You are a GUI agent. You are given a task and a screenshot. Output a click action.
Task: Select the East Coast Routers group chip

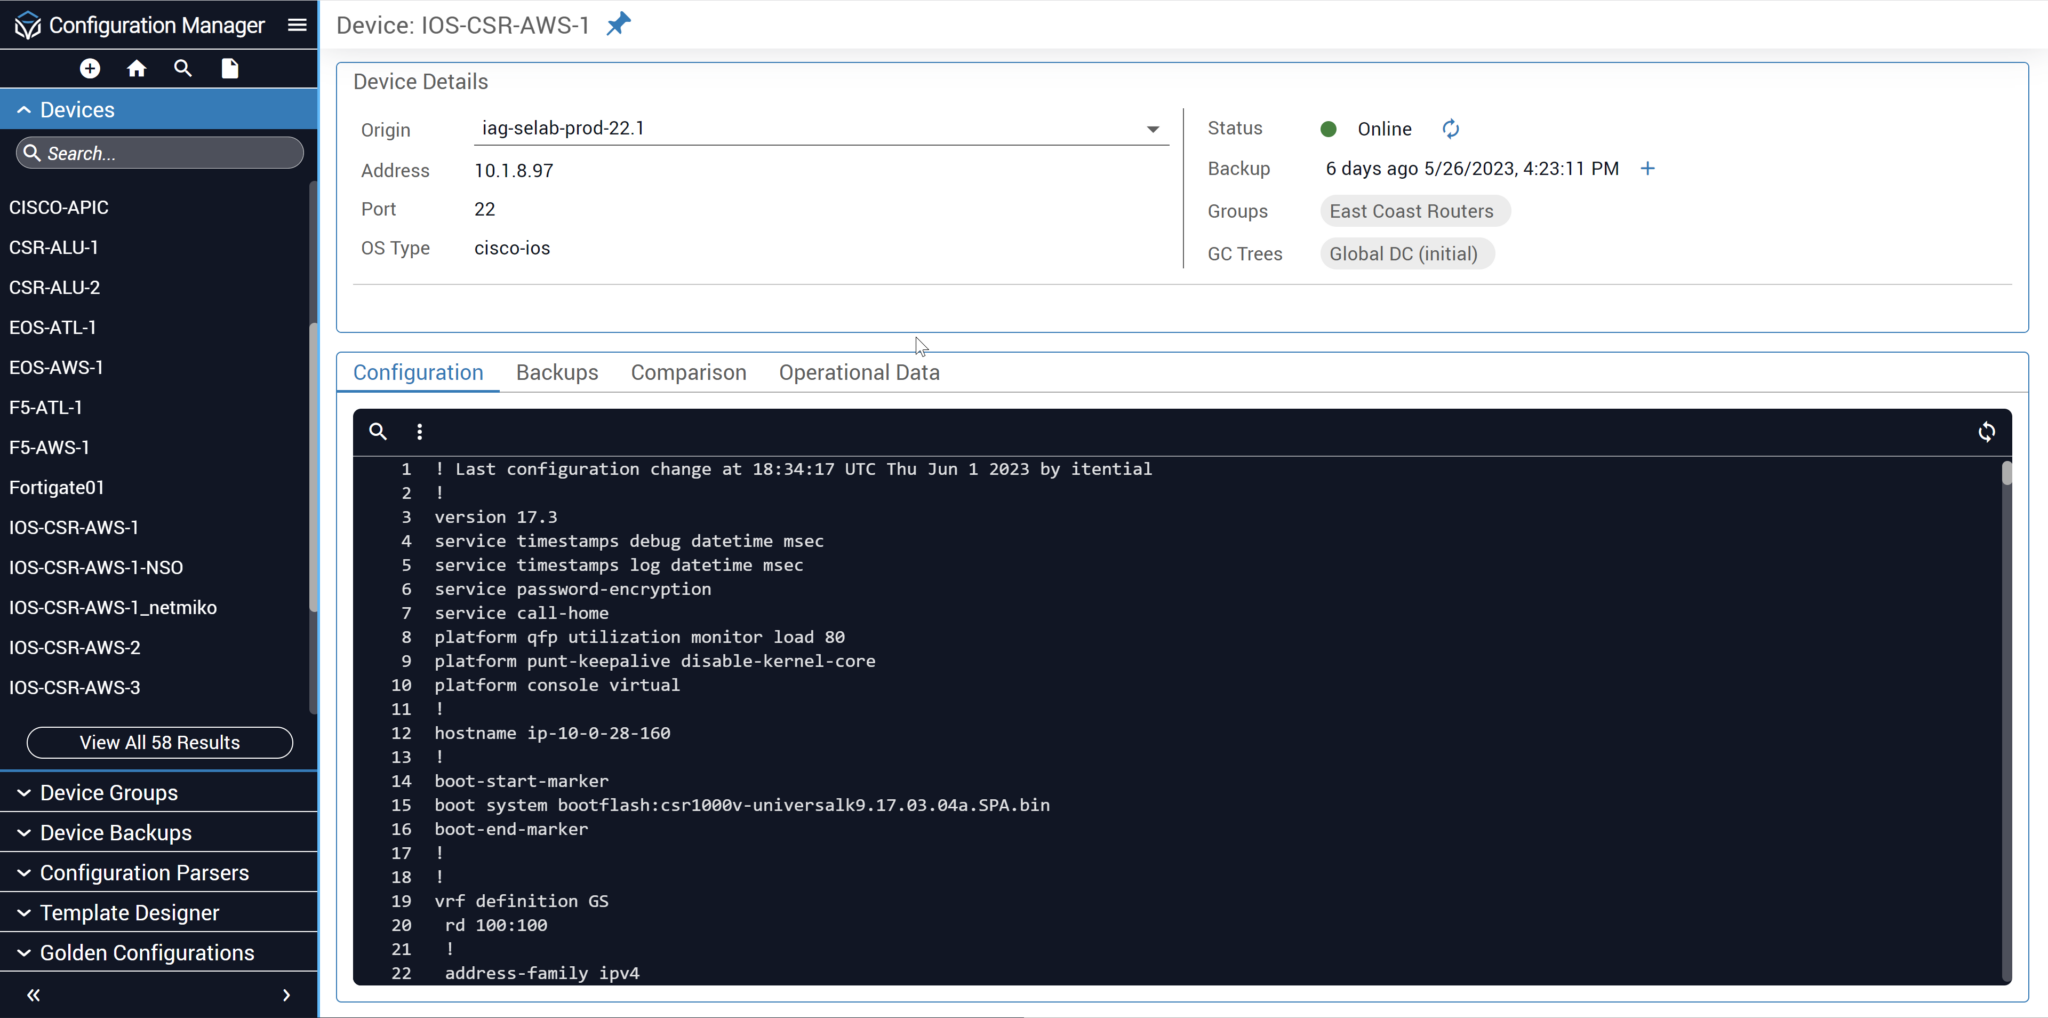[1412, 211]
